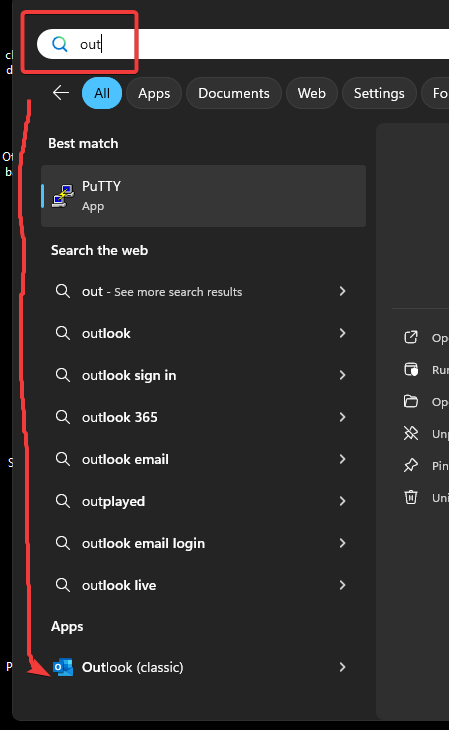Click the Uninstall trash can icon
This screenshot has width=449, height=730.
pos(411,497)
